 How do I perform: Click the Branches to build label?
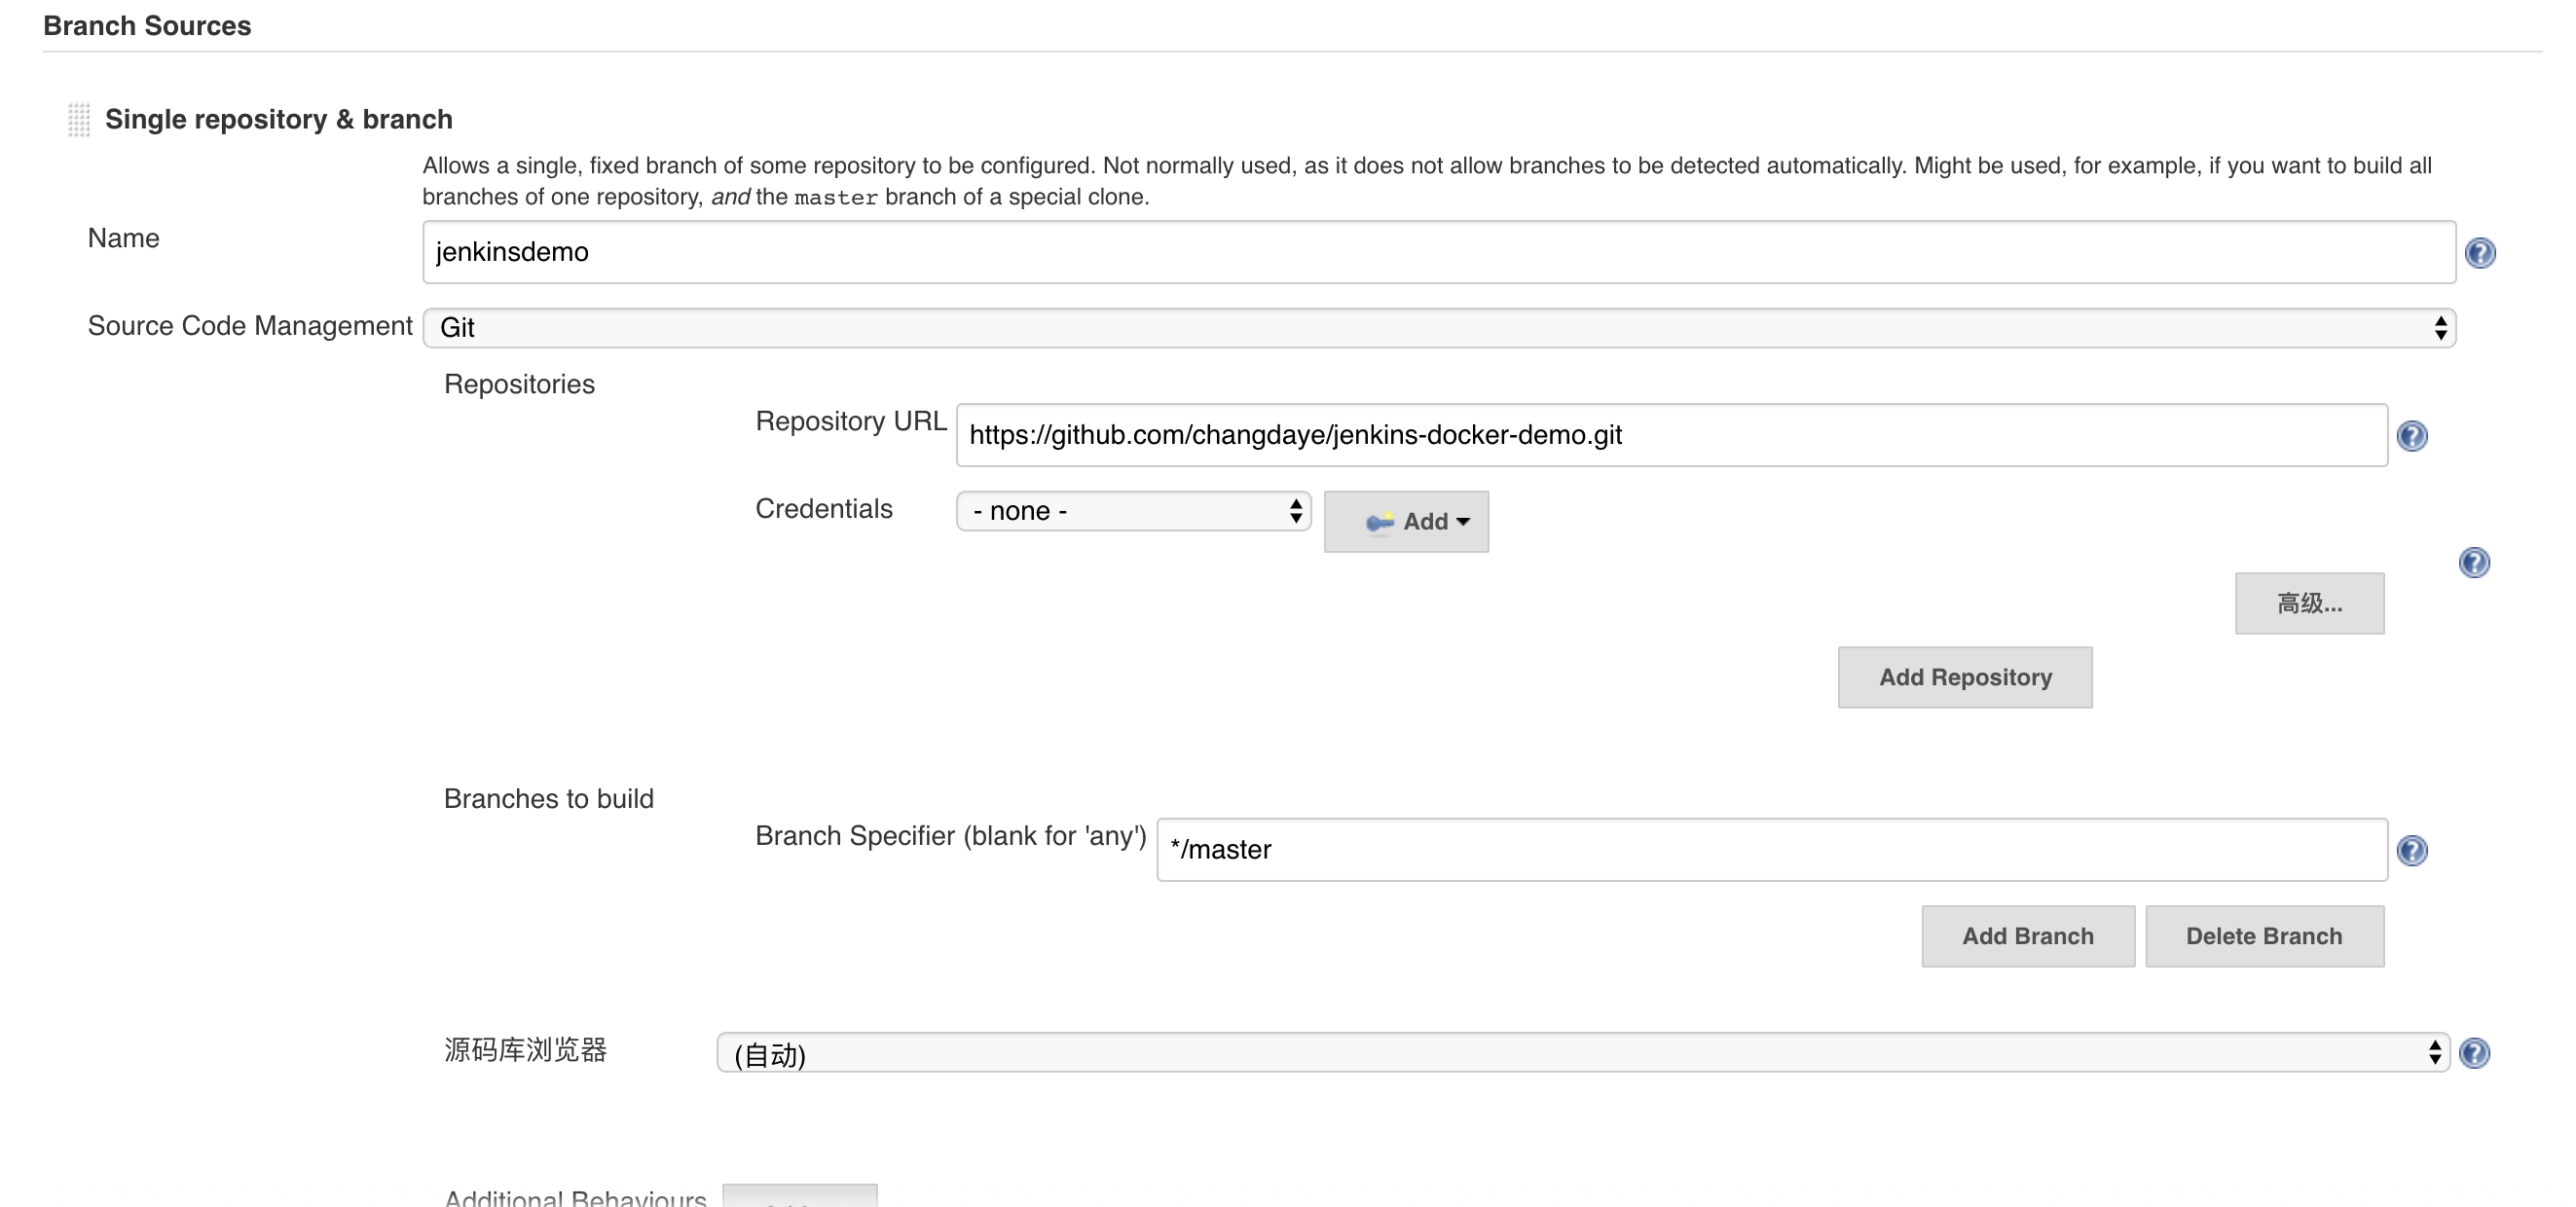[x=549, y=799]
